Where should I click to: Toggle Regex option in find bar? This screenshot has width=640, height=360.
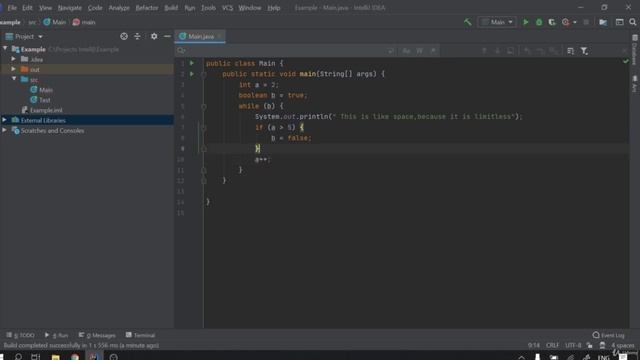point(433,51)
